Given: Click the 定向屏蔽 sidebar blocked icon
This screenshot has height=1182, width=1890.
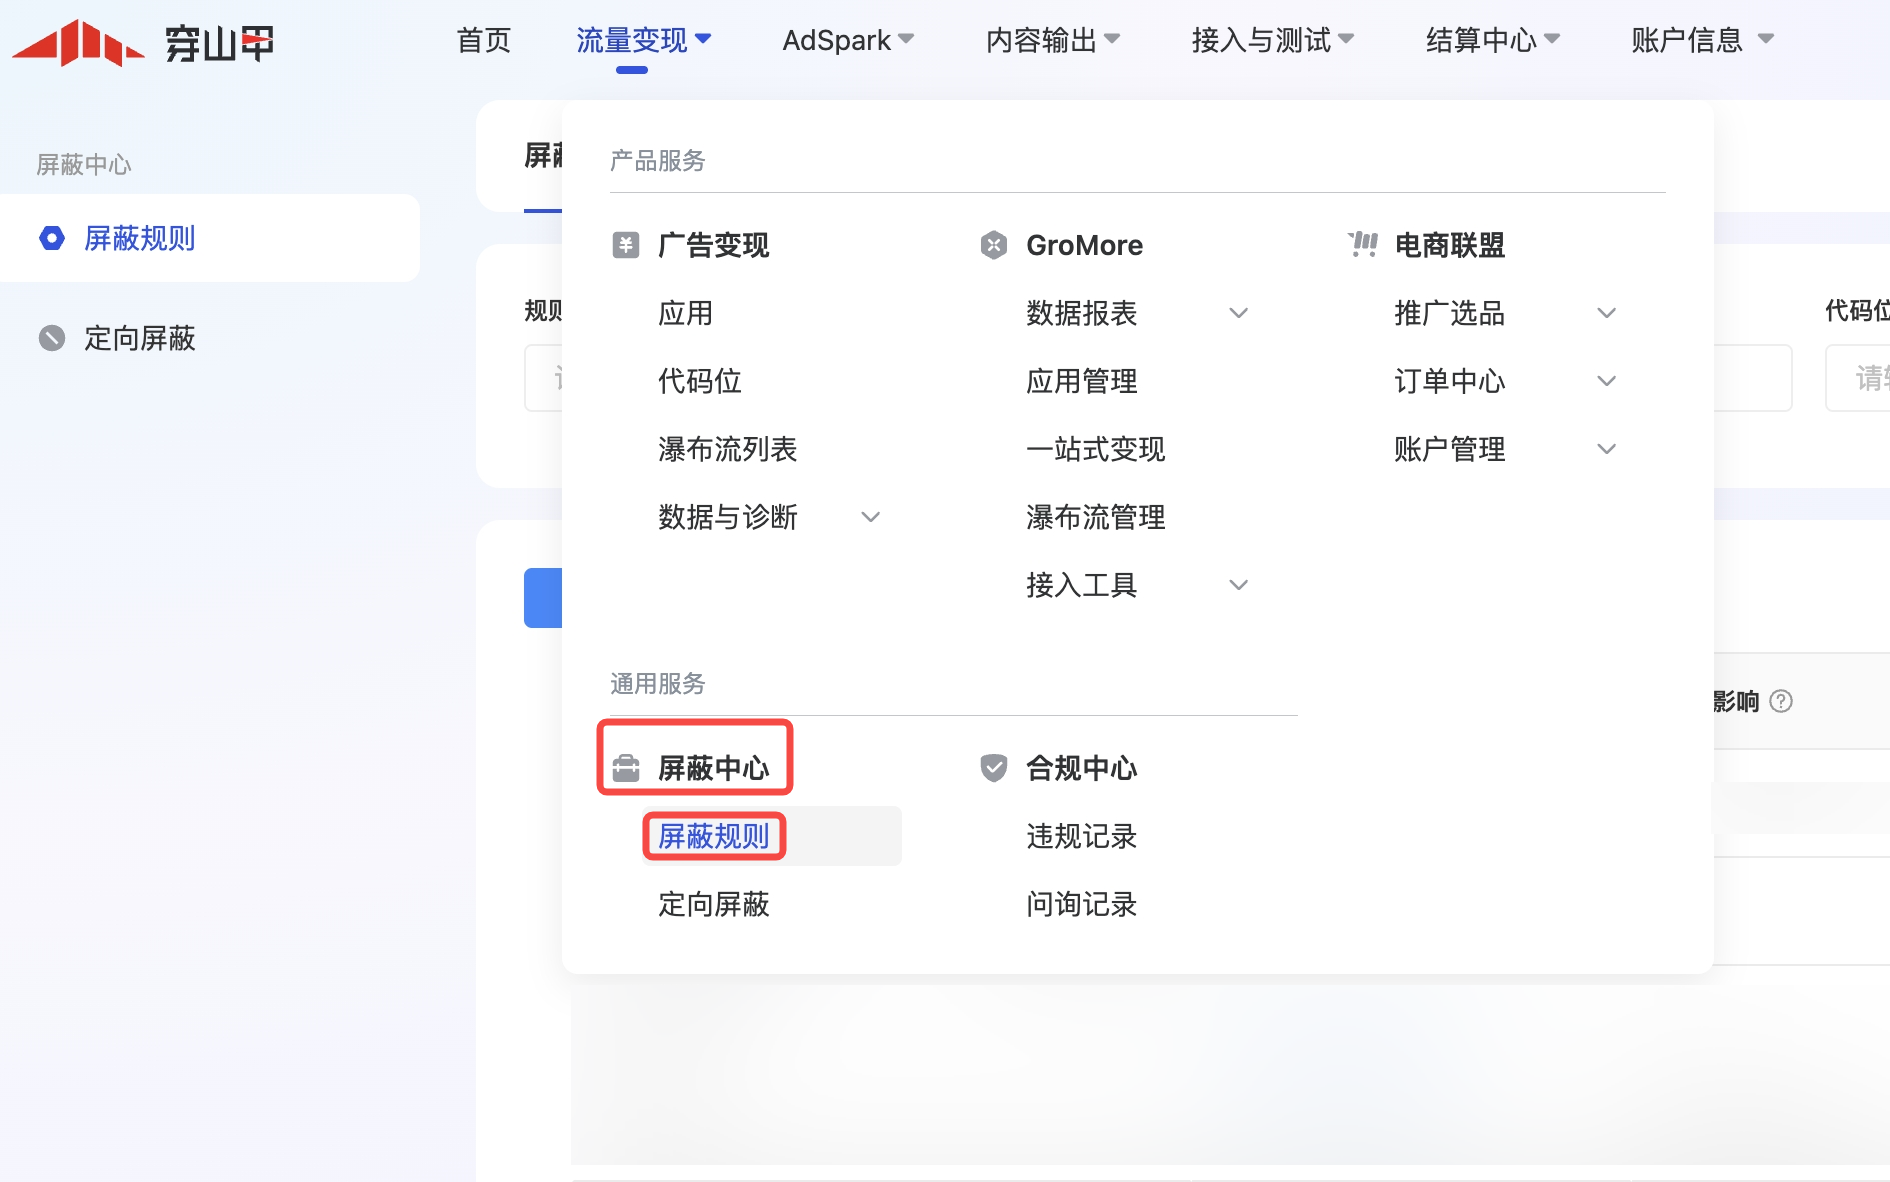Looking at the screenshot, I should (52, 338).
